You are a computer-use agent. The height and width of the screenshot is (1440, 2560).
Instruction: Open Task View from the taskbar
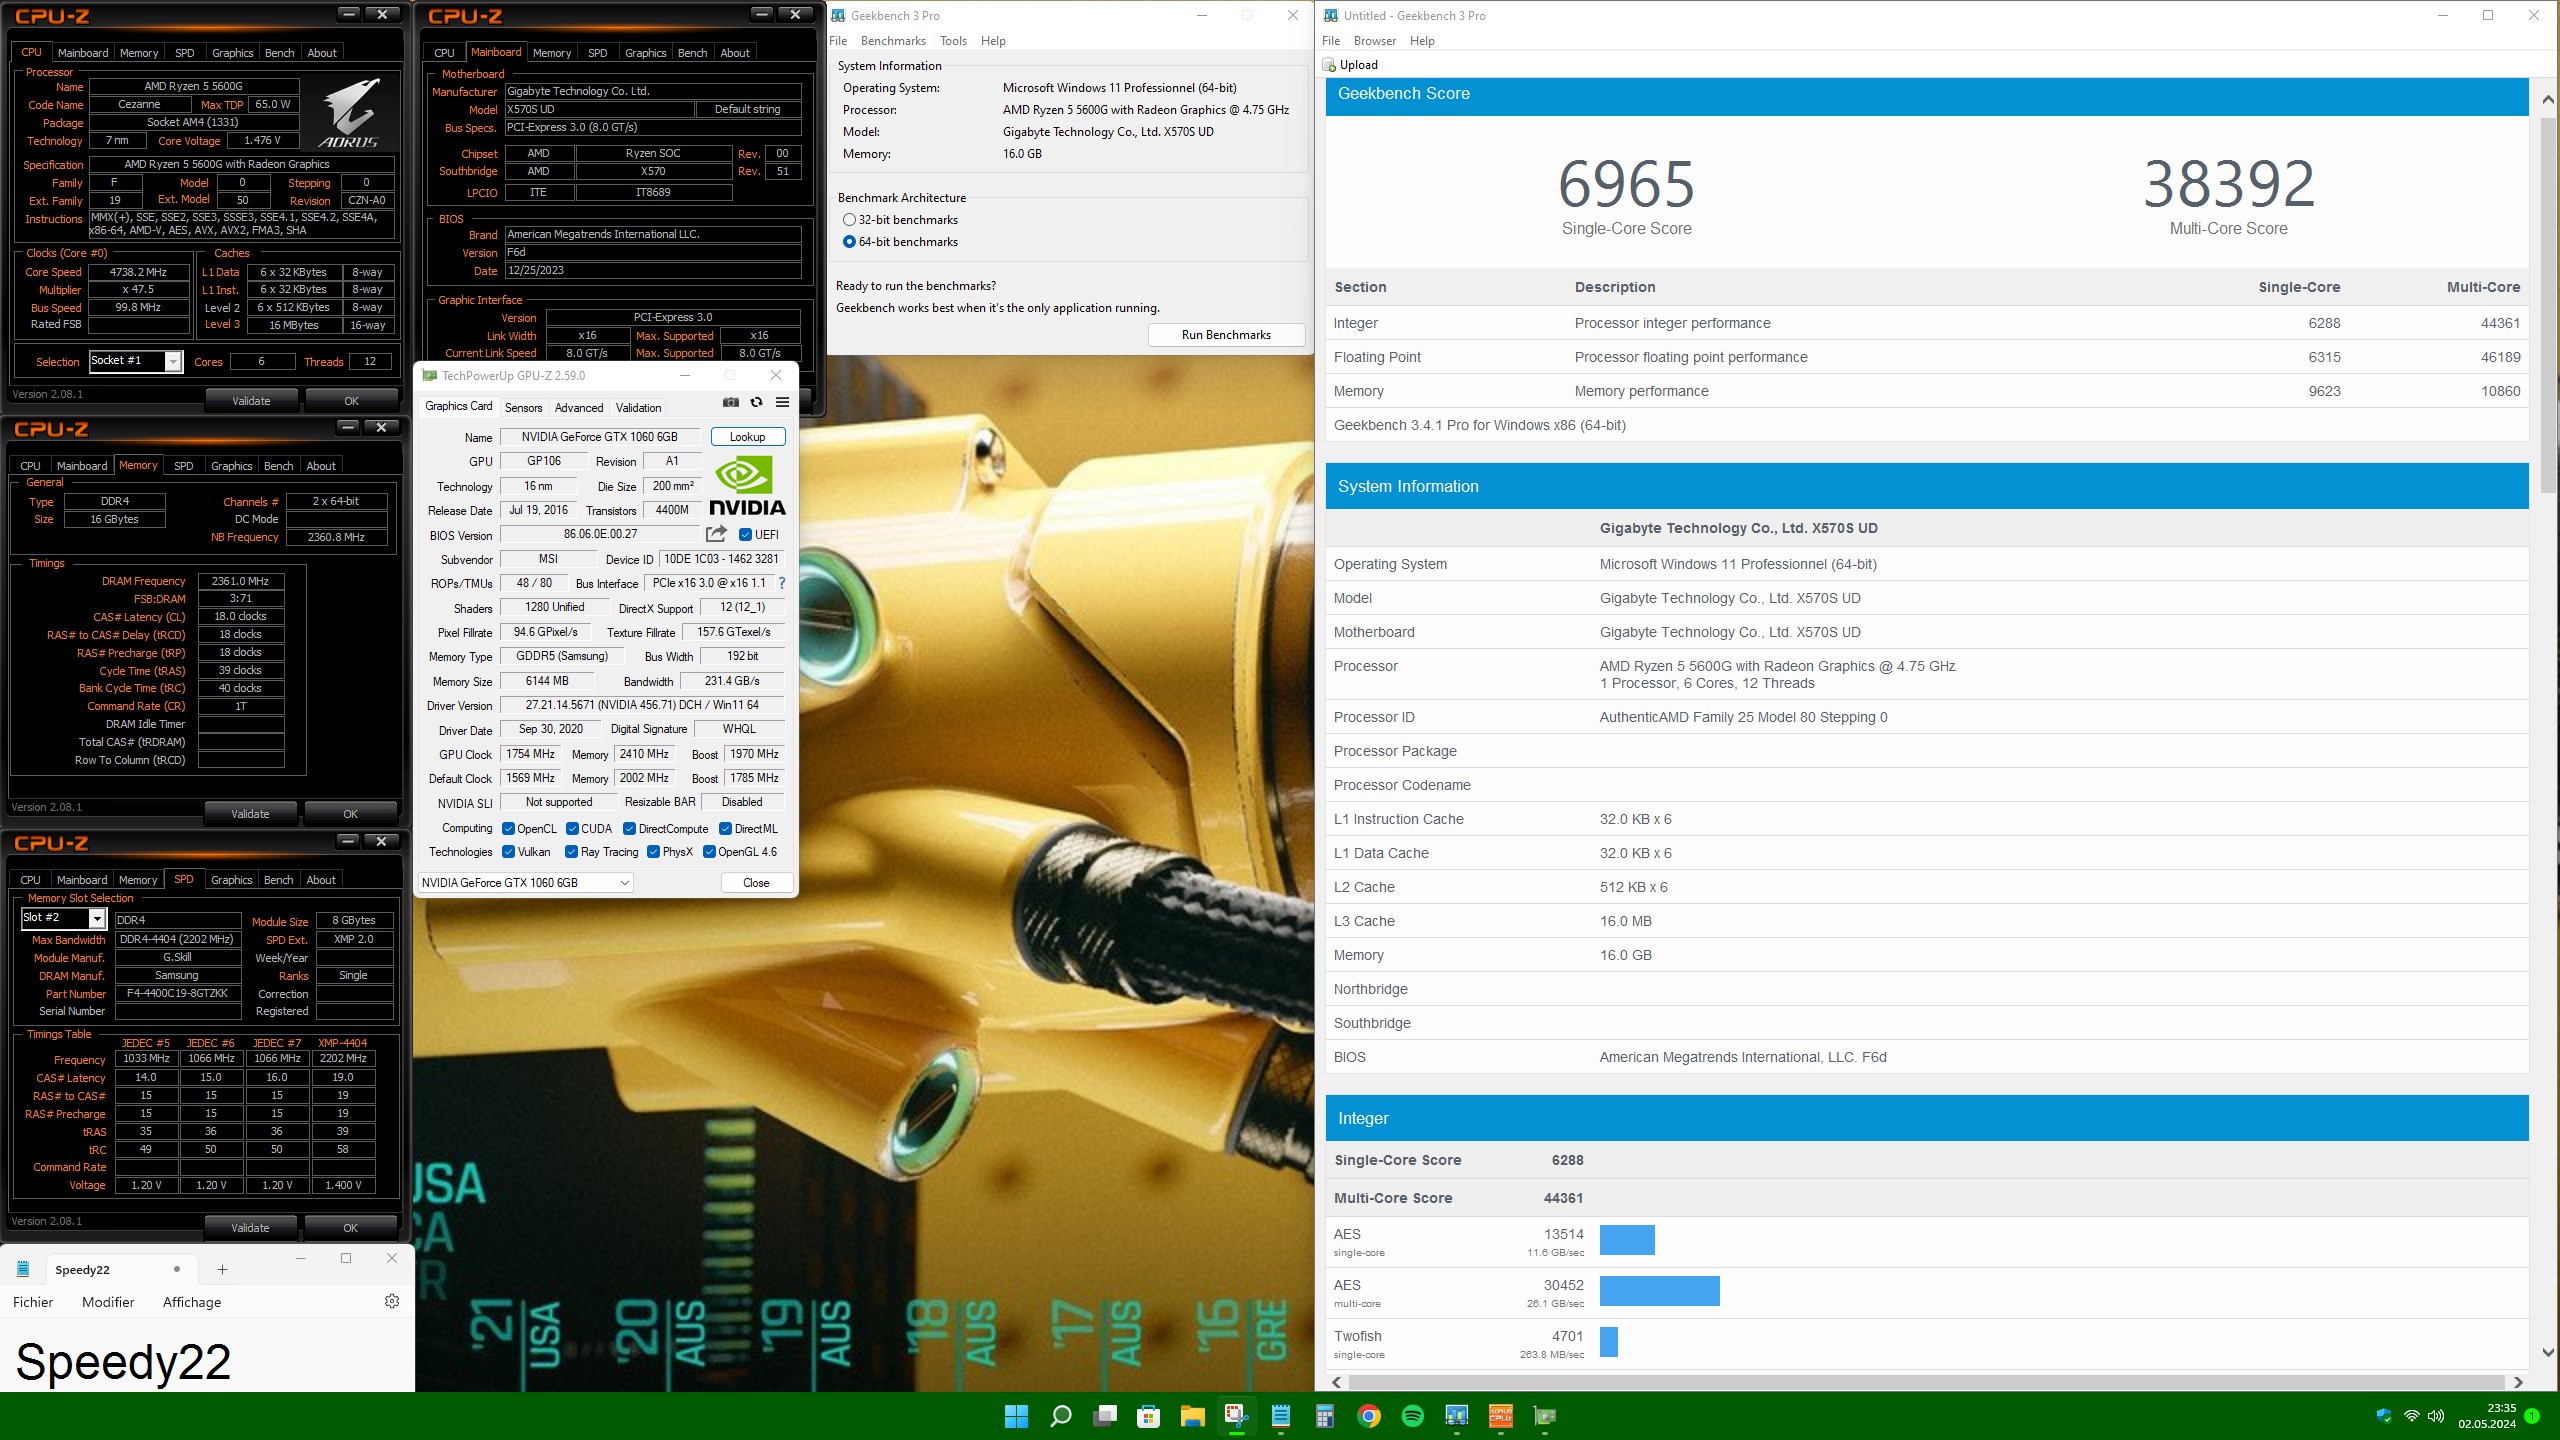[1104, 1416]
